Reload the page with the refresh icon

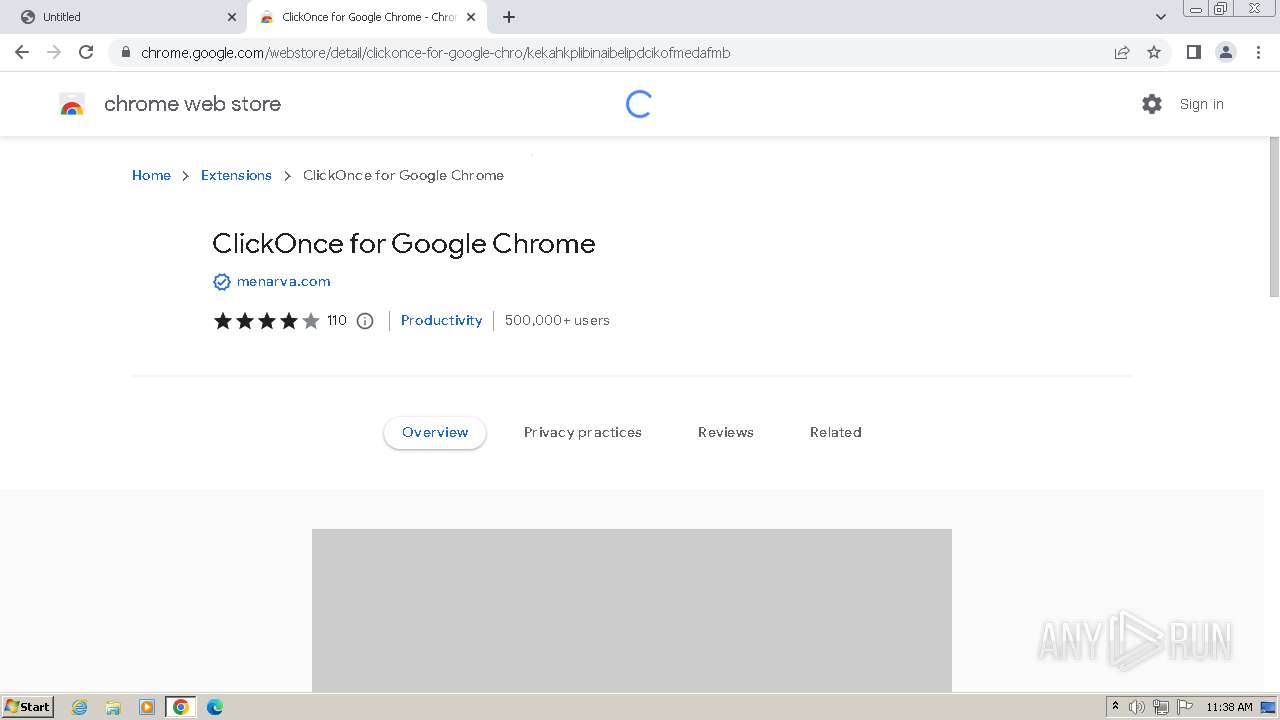86,52
